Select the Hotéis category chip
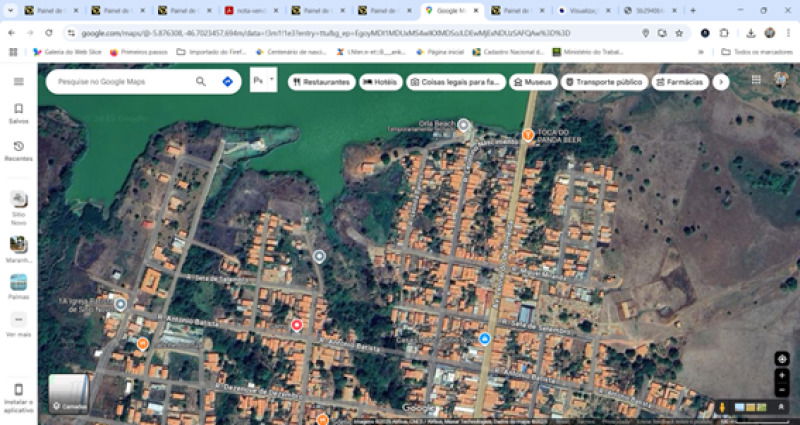800x425 pixels. (381, 82)
